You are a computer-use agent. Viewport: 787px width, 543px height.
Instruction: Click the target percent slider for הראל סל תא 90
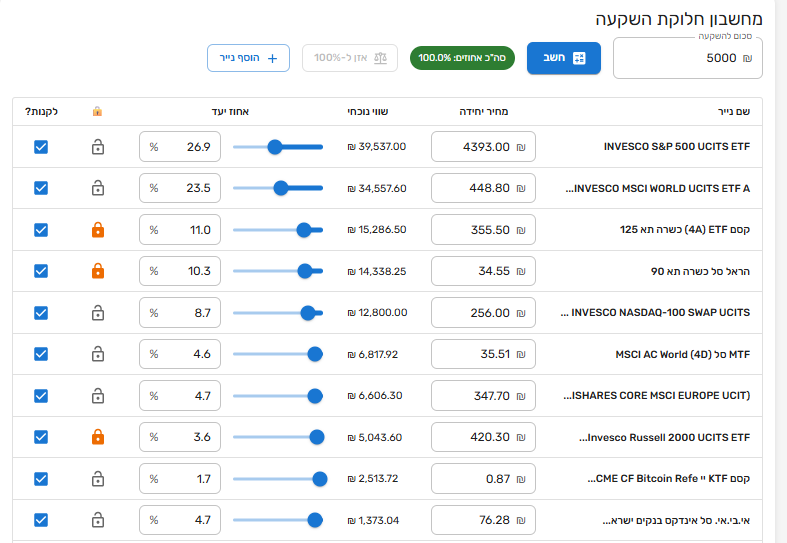[x=277, y=271]
